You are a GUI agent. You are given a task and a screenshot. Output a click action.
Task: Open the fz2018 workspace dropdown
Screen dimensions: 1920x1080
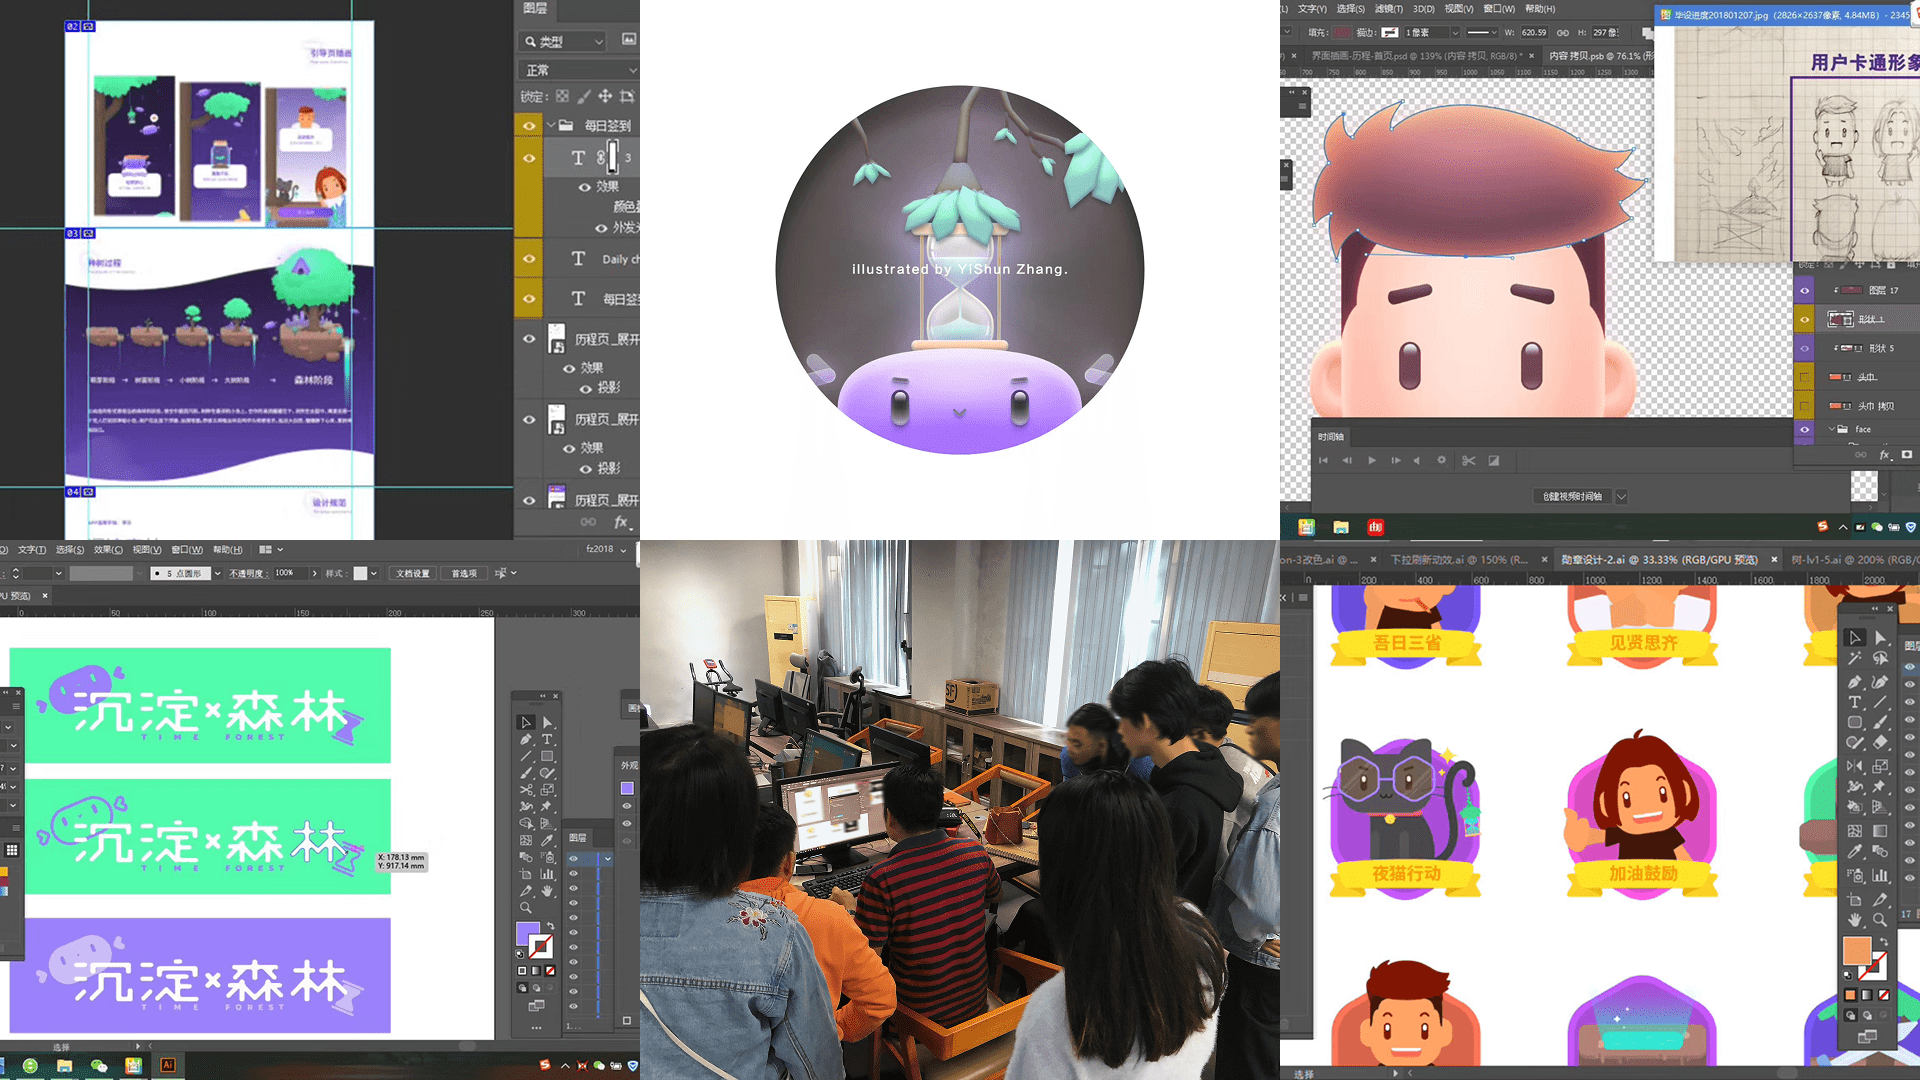(x=606, y=549)
